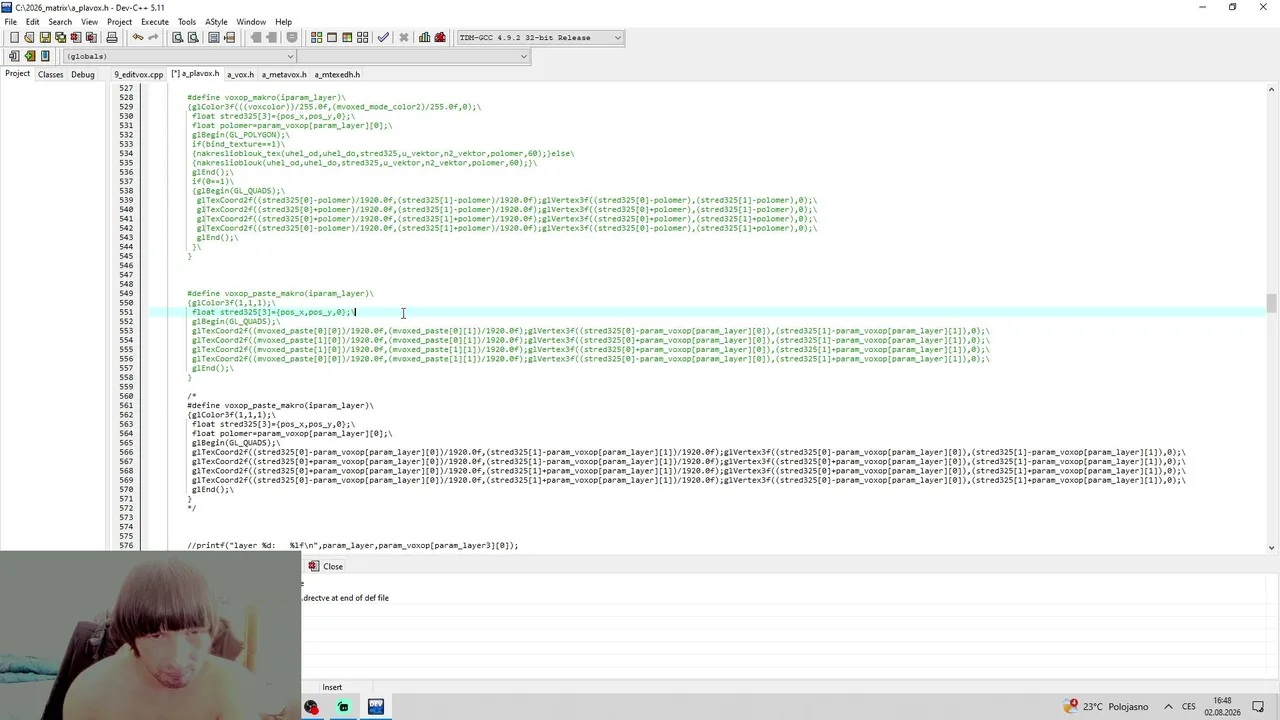Click line number 549 in the gutter
The height and width of the screenshot is (720, 1280).
tap(126, 294)
